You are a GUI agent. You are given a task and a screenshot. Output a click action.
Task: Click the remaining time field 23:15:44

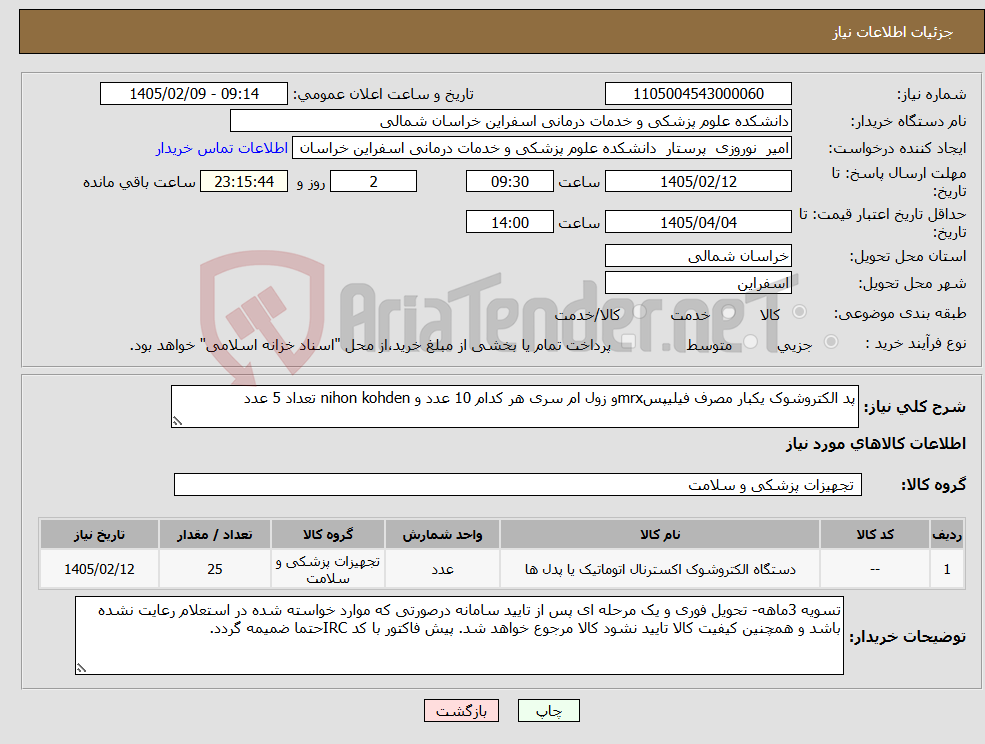[244, 182]
